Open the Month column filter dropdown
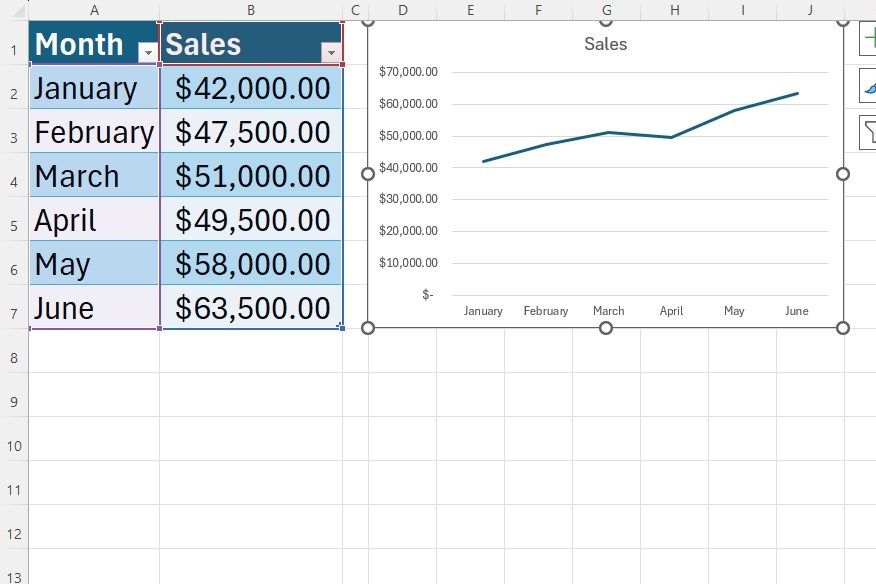This screenshot has width=876, height=584. click(148, 53)
